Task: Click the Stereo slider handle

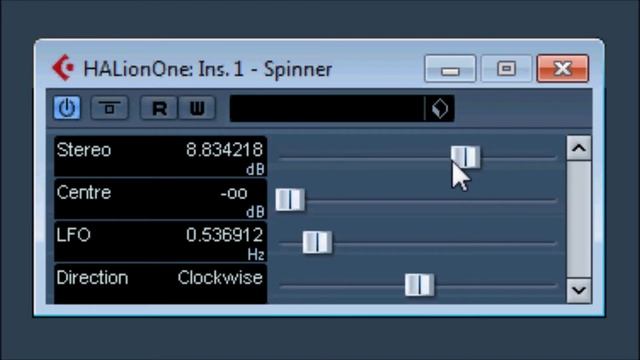Action: click(x=465, y=157)
